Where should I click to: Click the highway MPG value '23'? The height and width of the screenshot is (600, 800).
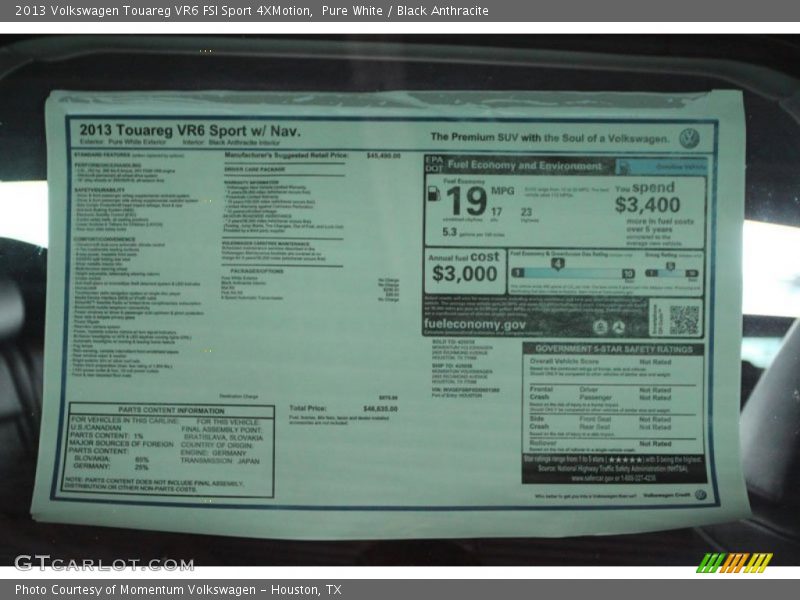pos(526,212)
